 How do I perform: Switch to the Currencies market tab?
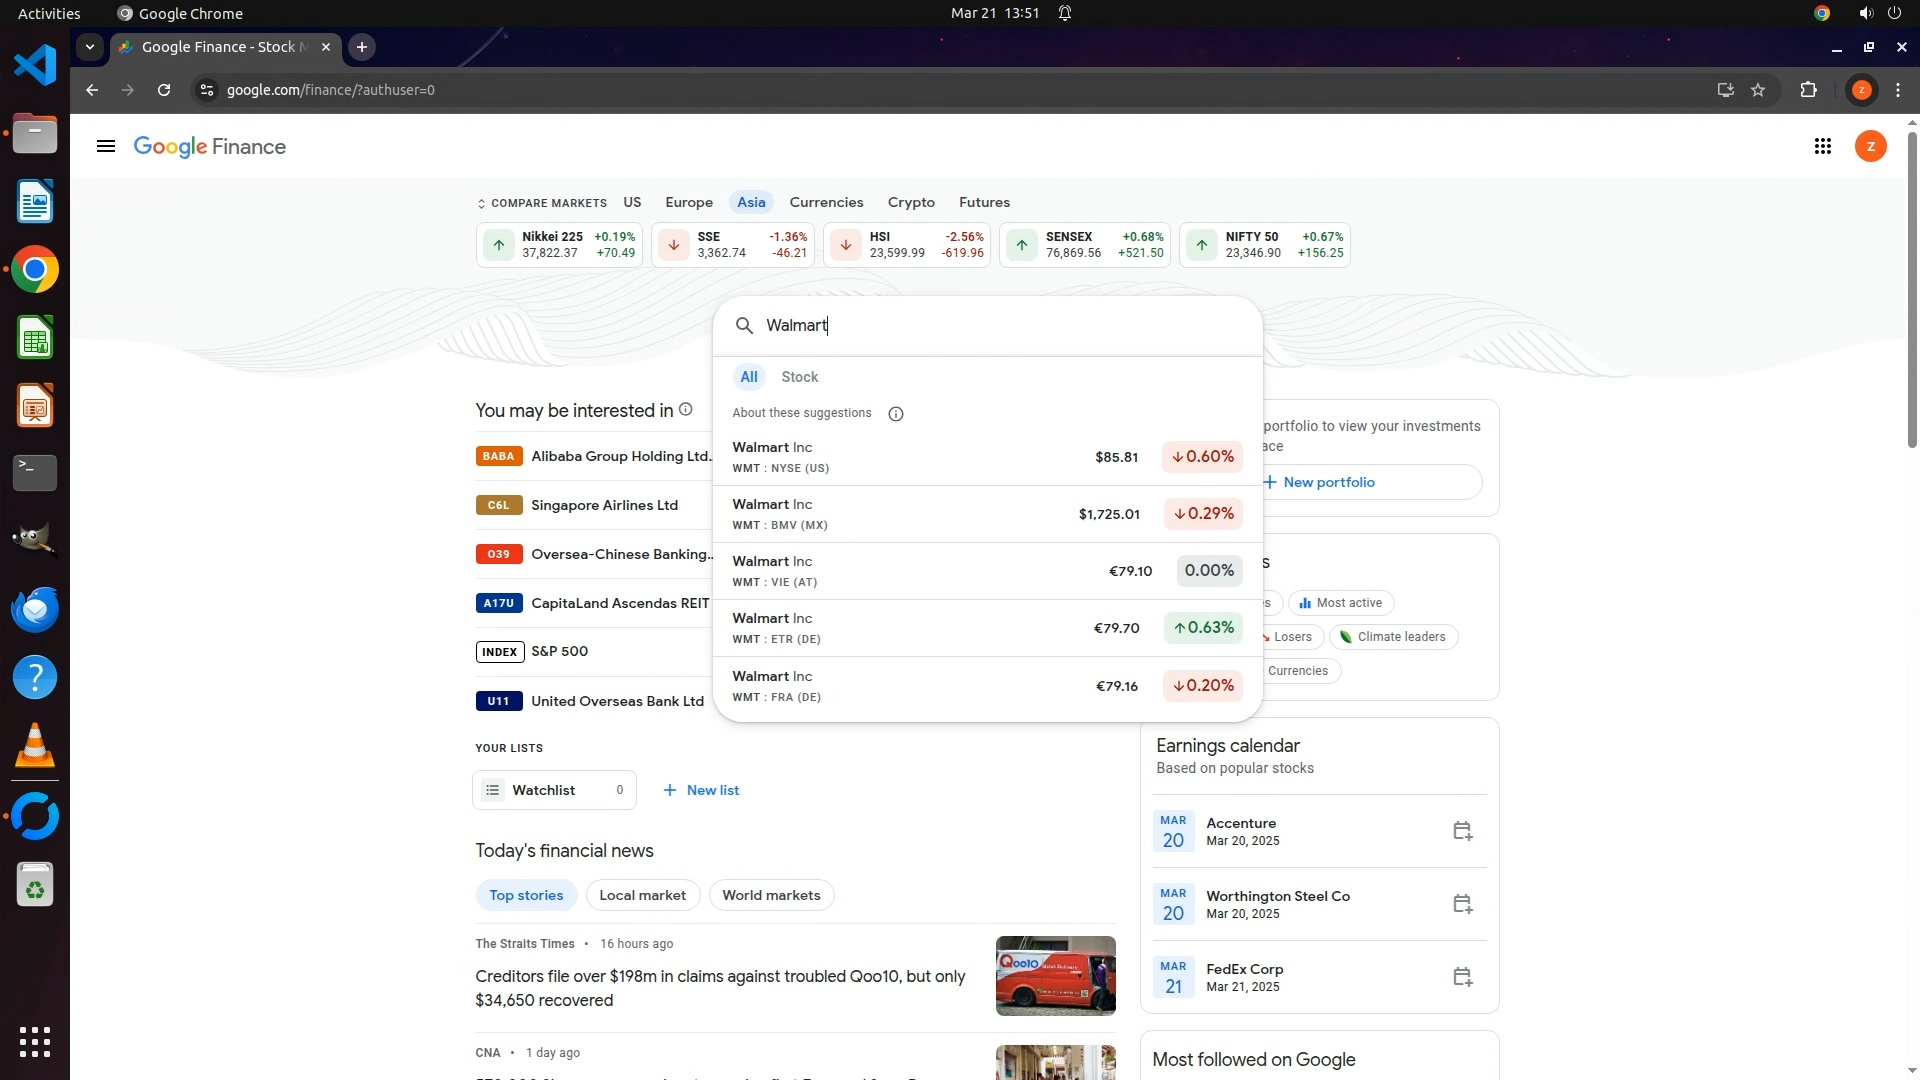[826, 202]
